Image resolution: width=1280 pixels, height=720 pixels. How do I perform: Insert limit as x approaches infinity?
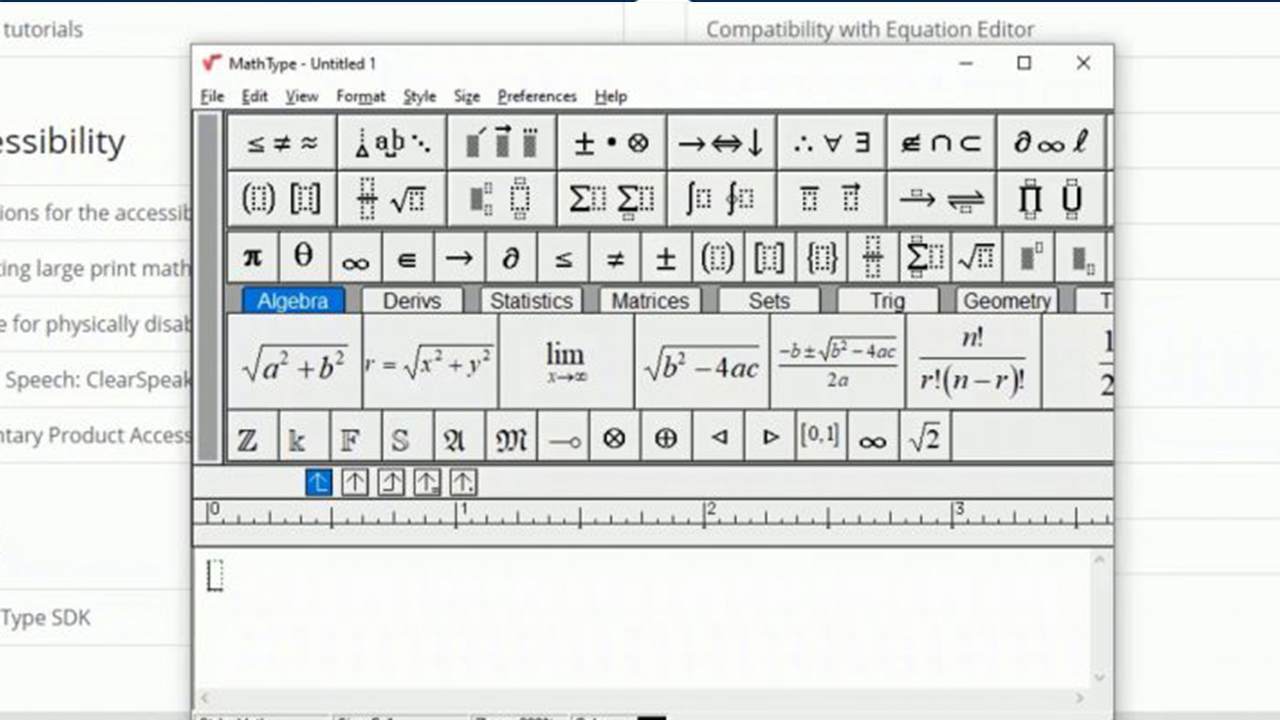tap(566, 362)
